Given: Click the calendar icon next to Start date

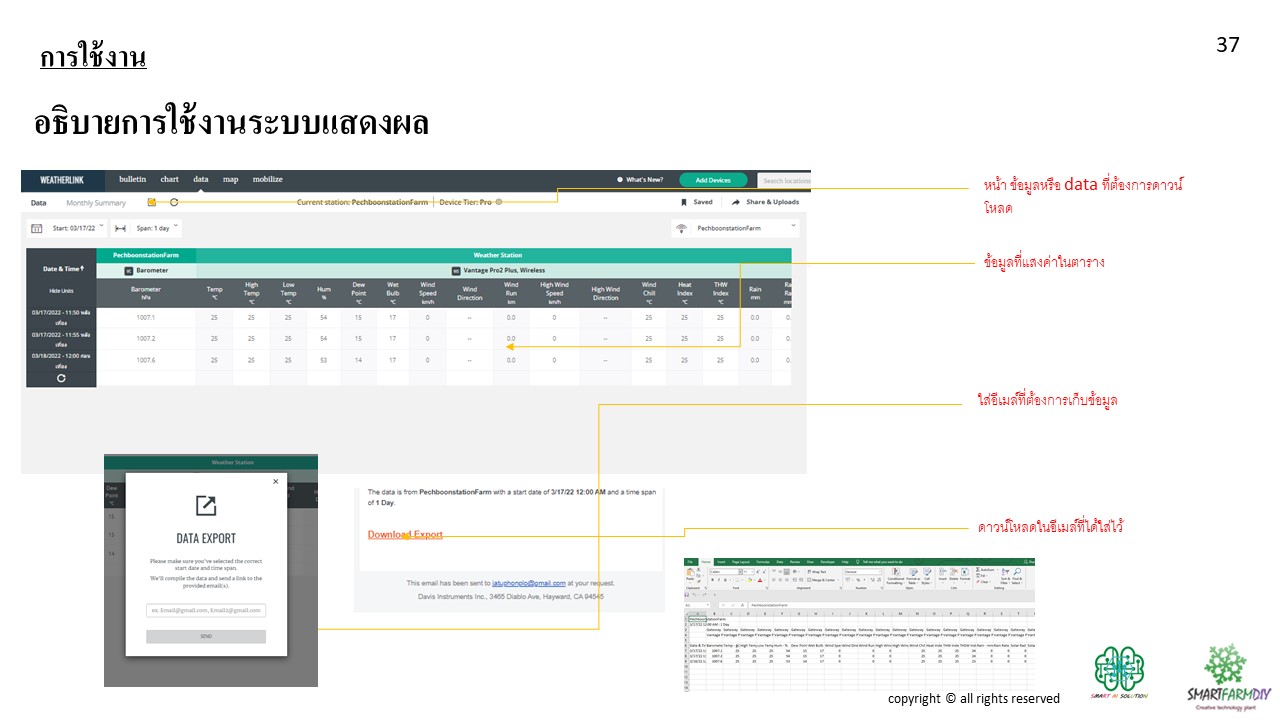Looking at the screenshot, I should [37, 229].
